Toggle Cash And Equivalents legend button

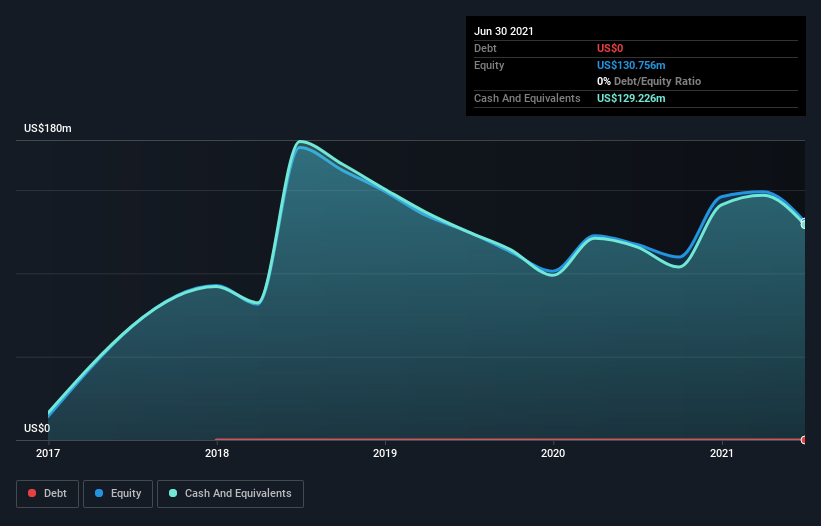coord(230,494)
